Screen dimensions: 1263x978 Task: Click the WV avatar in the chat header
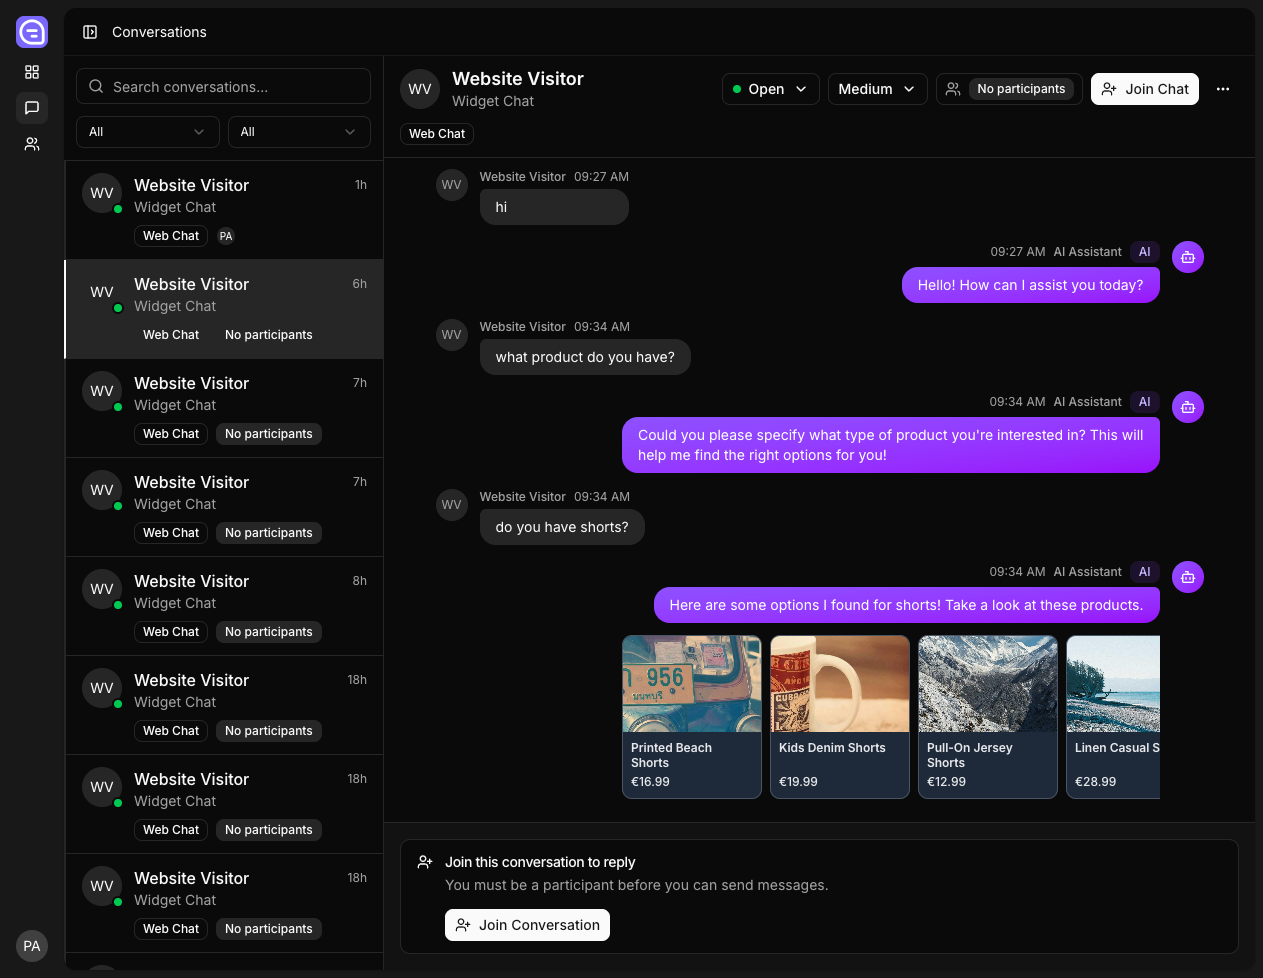coord(420,89)
